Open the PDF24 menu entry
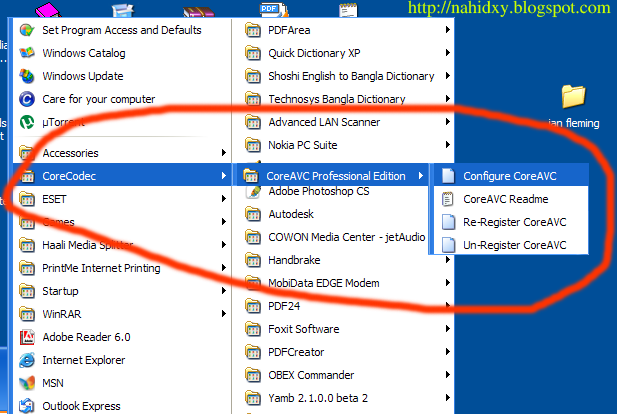This screenshot has height=414, width=617. point(344,306)
